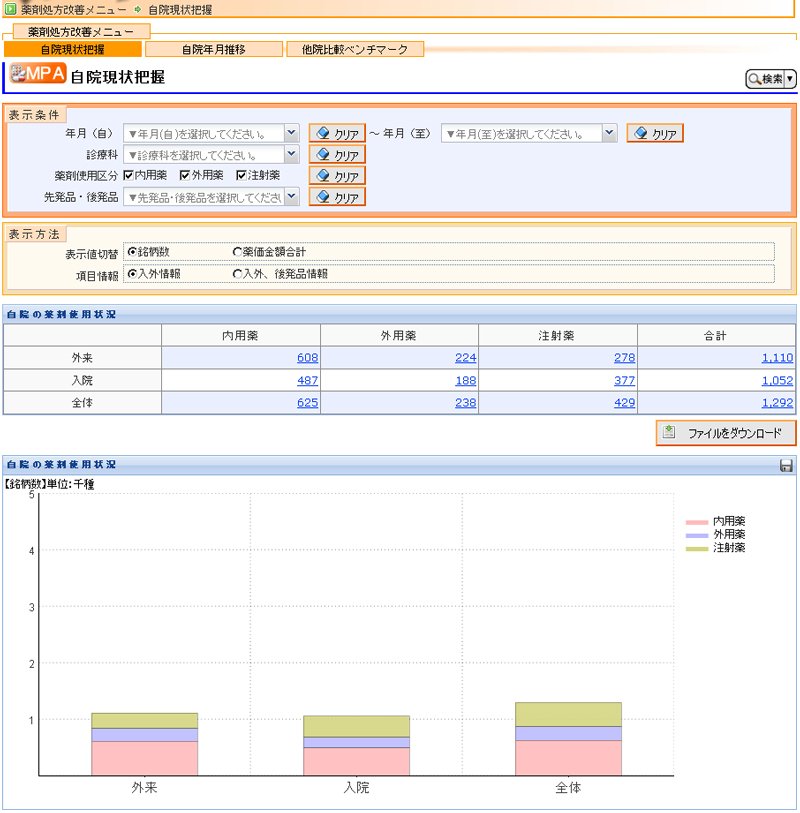Click the 外用薬 lavender legend swatch
This screenshot has height=813, width=800.
point(696,535)
